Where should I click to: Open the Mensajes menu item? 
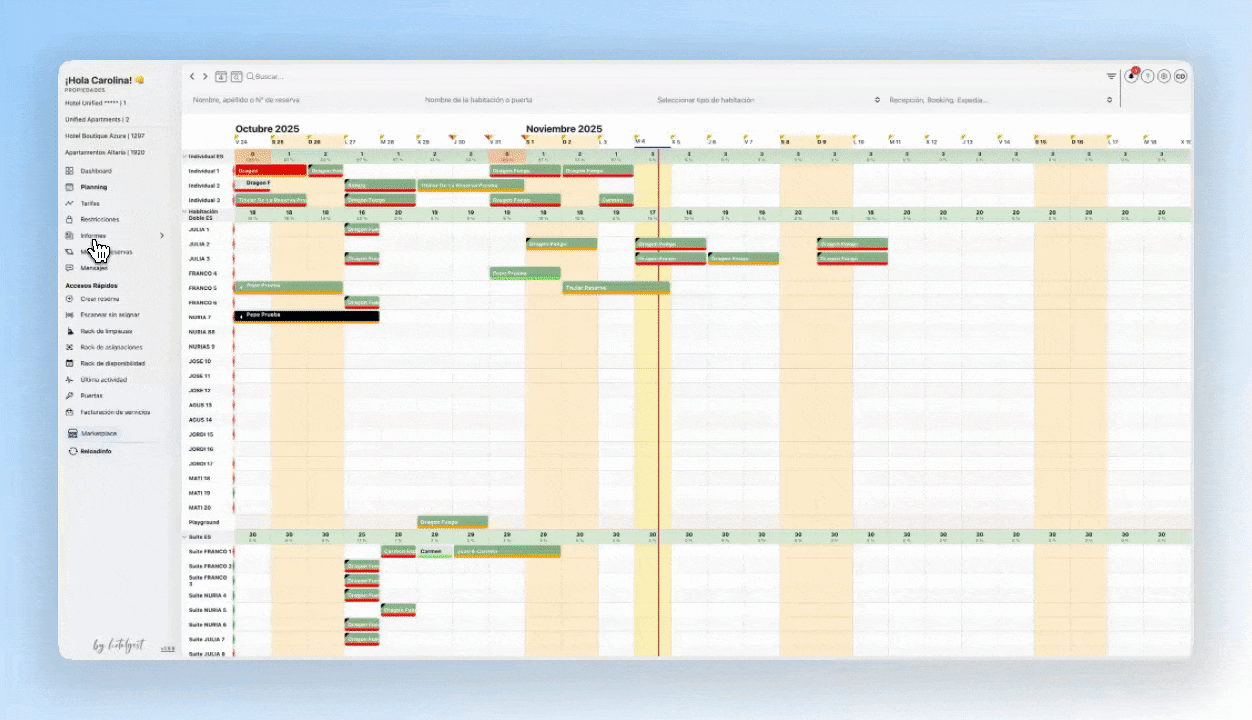pos(94,267)
